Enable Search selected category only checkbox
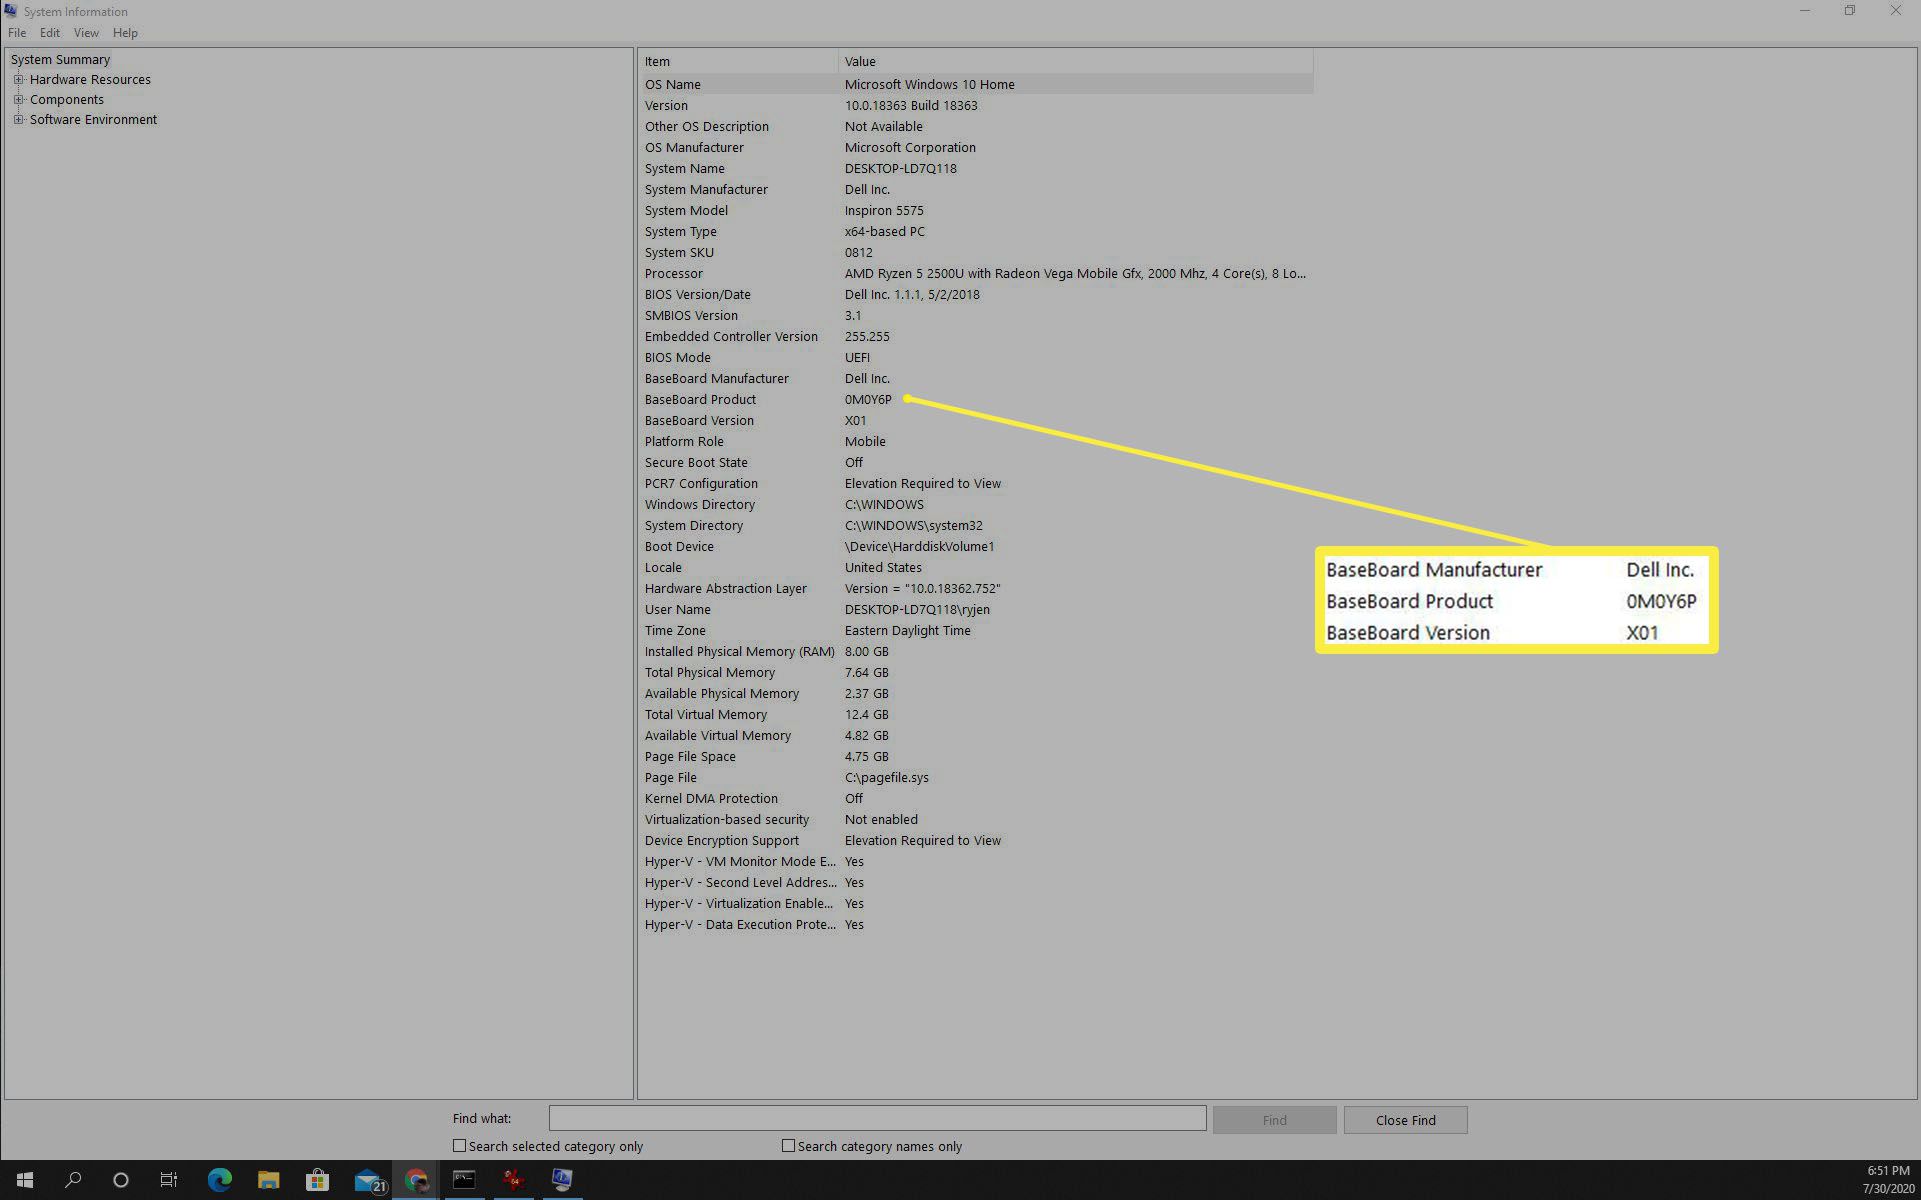 click(x=459, y=1146)
